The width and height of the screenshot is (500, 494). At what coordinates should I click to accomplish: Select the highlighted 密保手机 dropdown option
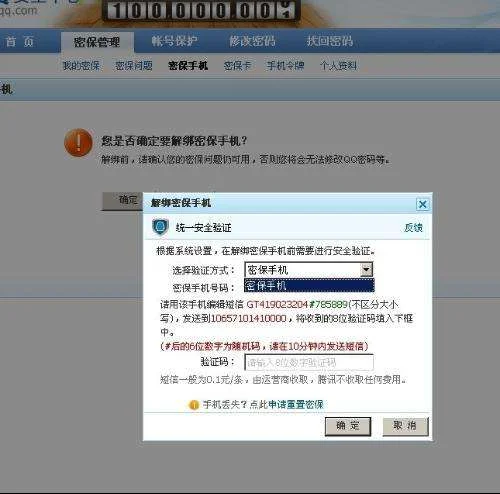coord(309,285)
